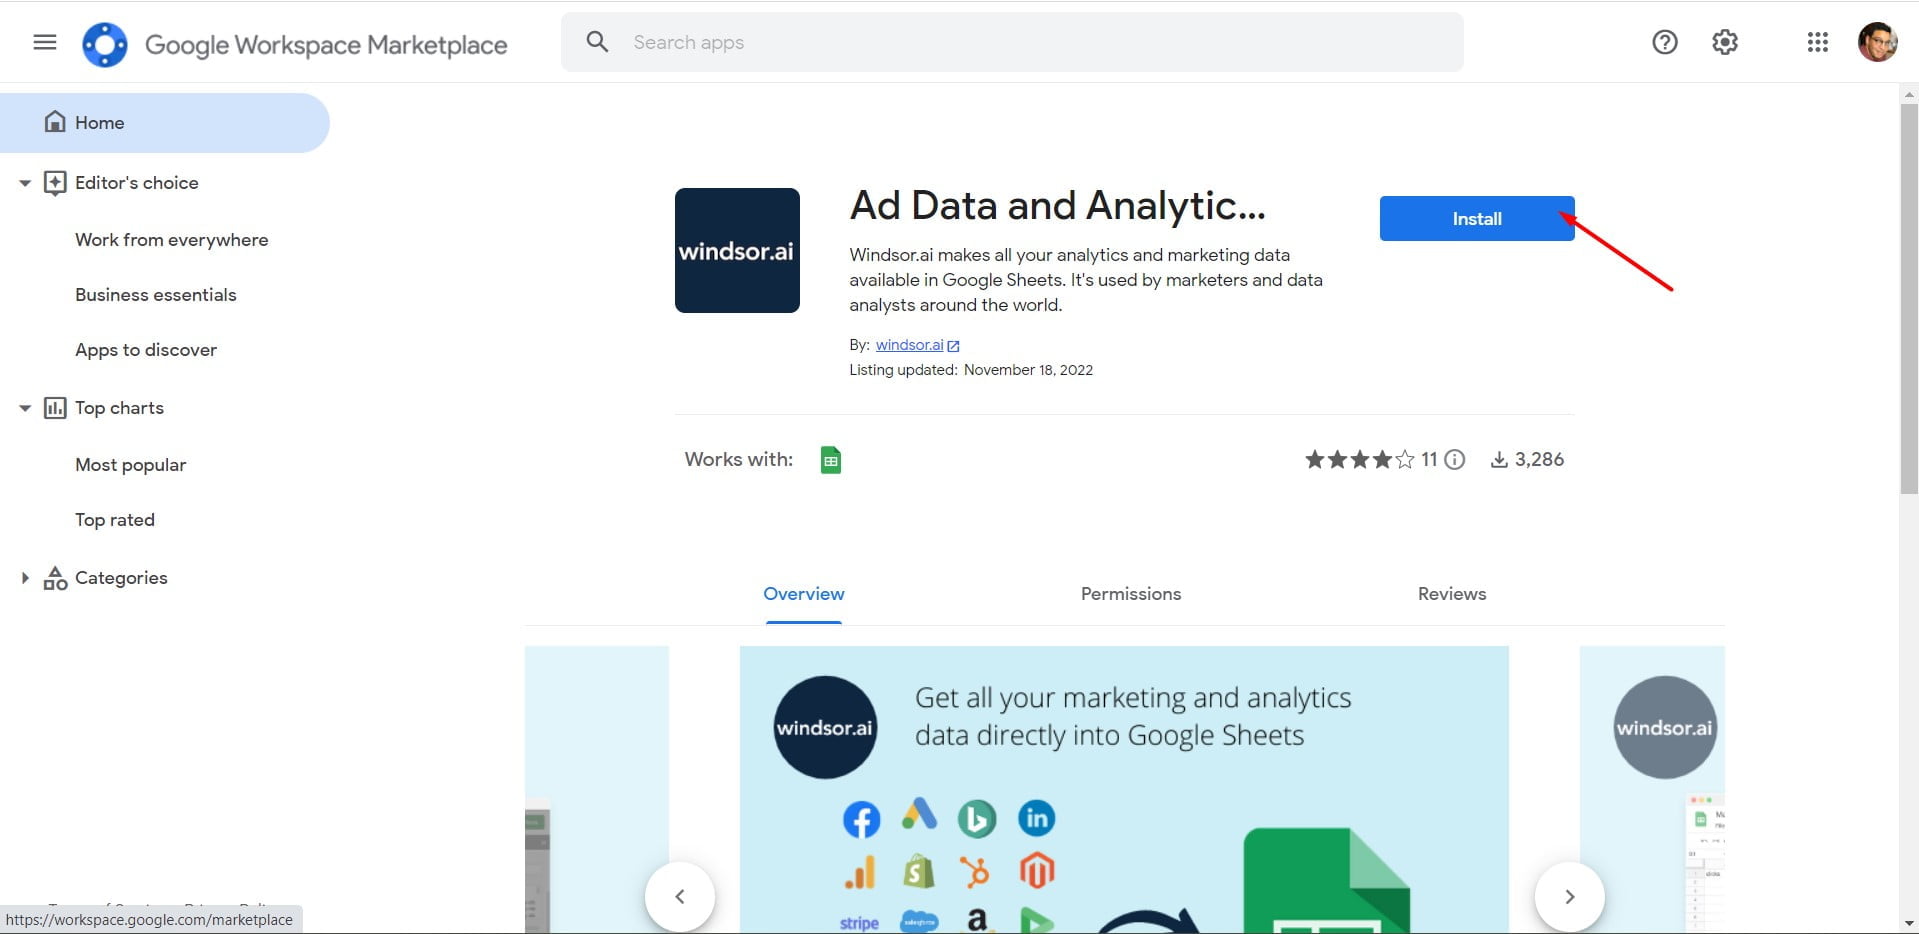Show the next carousel screenshot
The width and height of the screenshot is (1919, 934).
click(x=1570, y=897)
